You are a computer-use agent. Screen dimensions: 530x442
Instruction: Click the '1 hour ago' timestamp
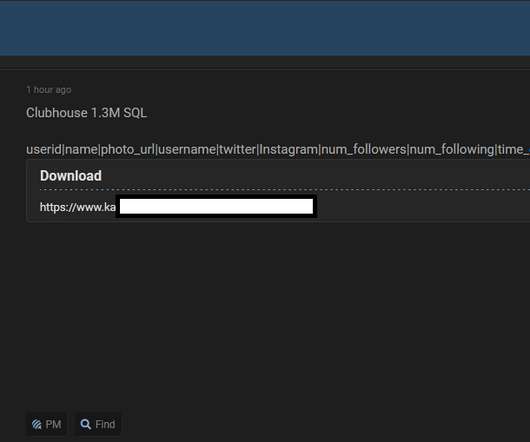[49, 90]
